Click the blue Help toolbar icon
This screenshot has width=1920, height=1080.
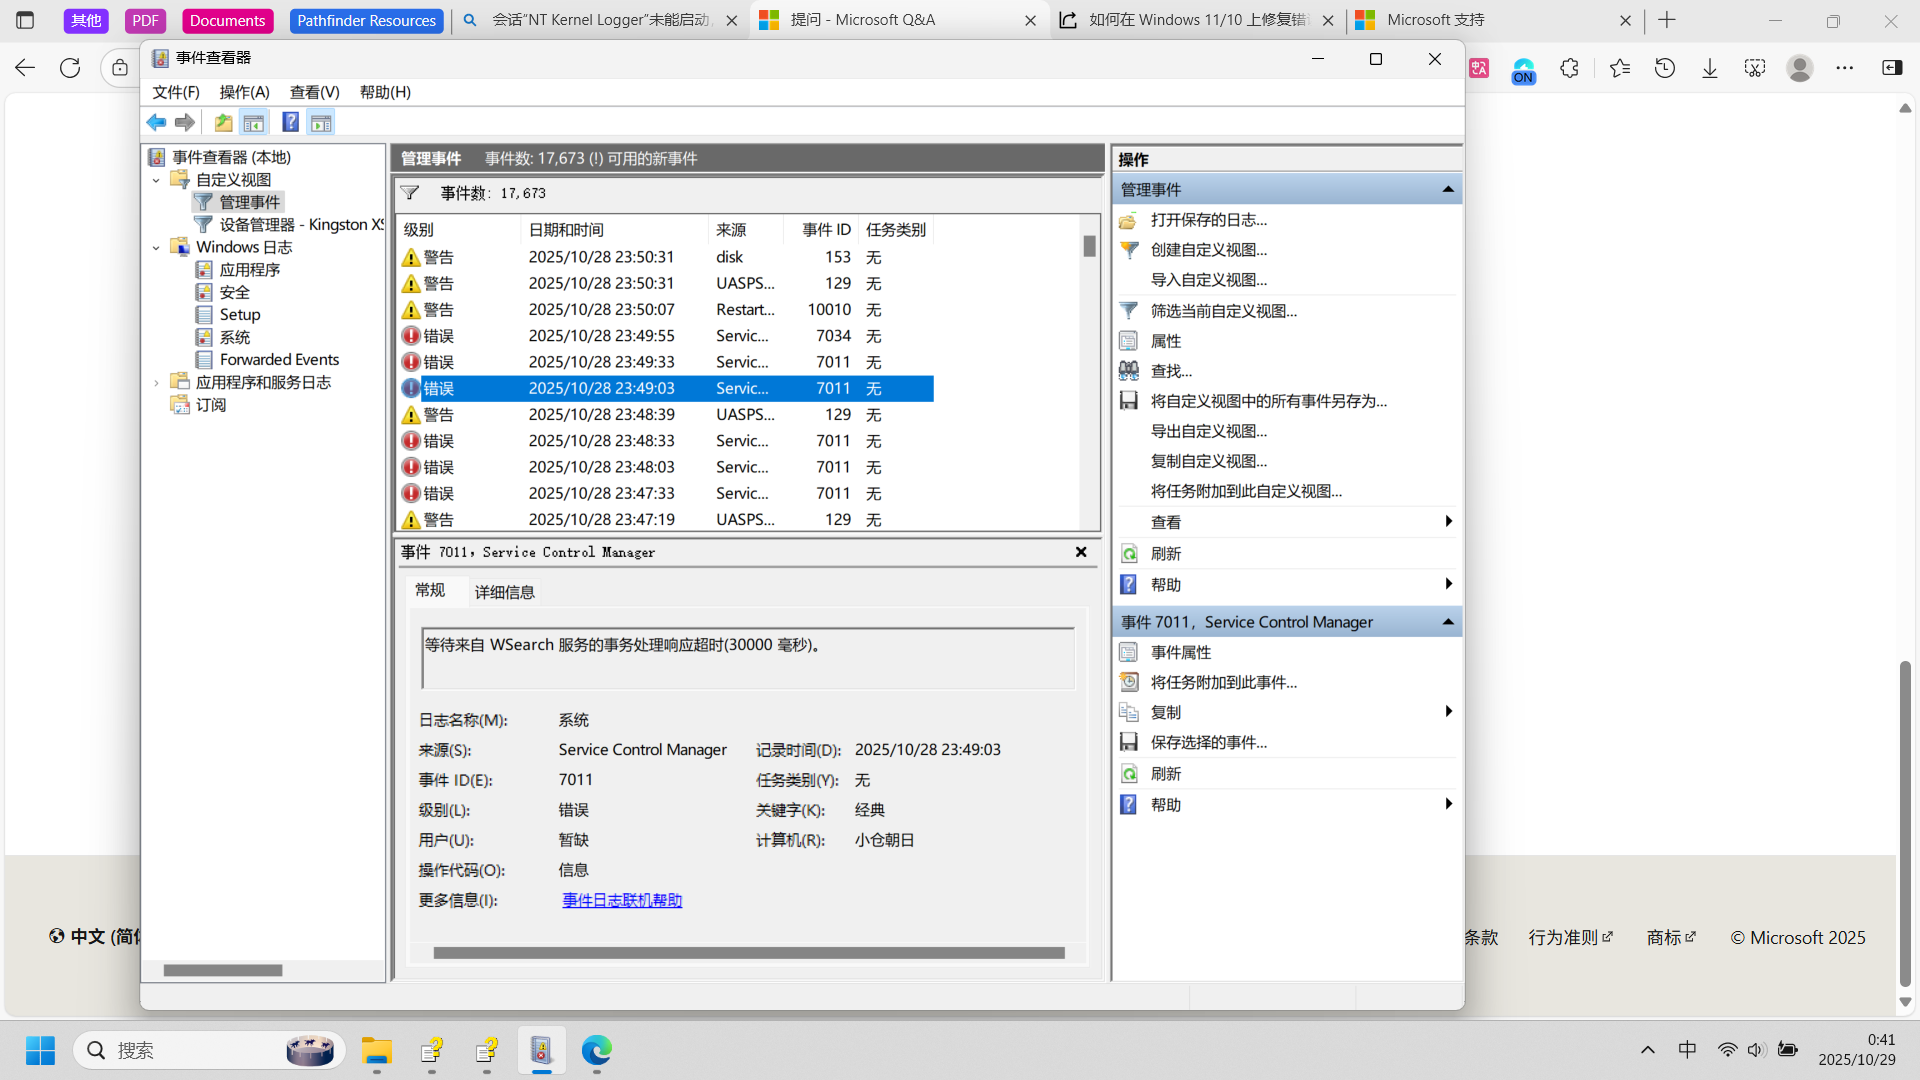(x=290, y=122)
